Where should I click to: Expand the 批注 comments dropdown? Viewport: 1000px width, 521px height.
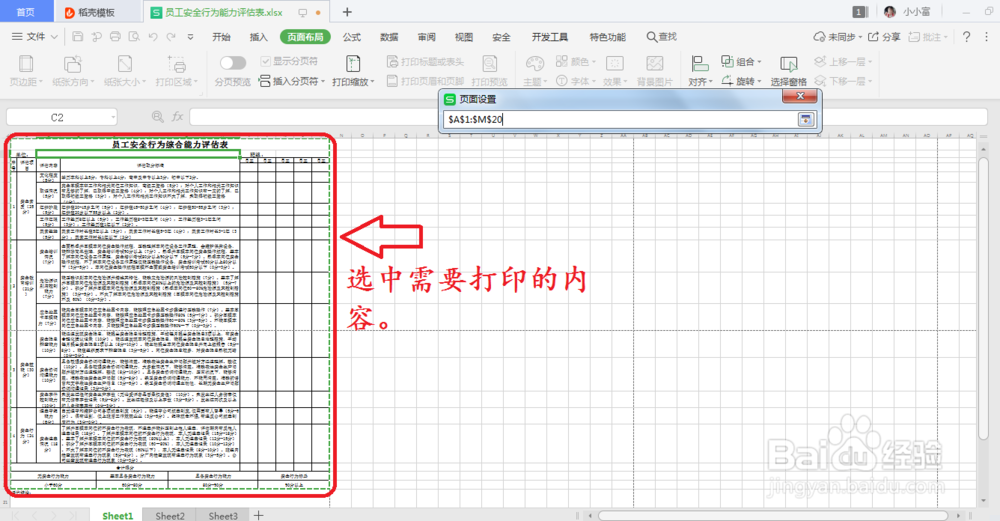click(945, 38)
